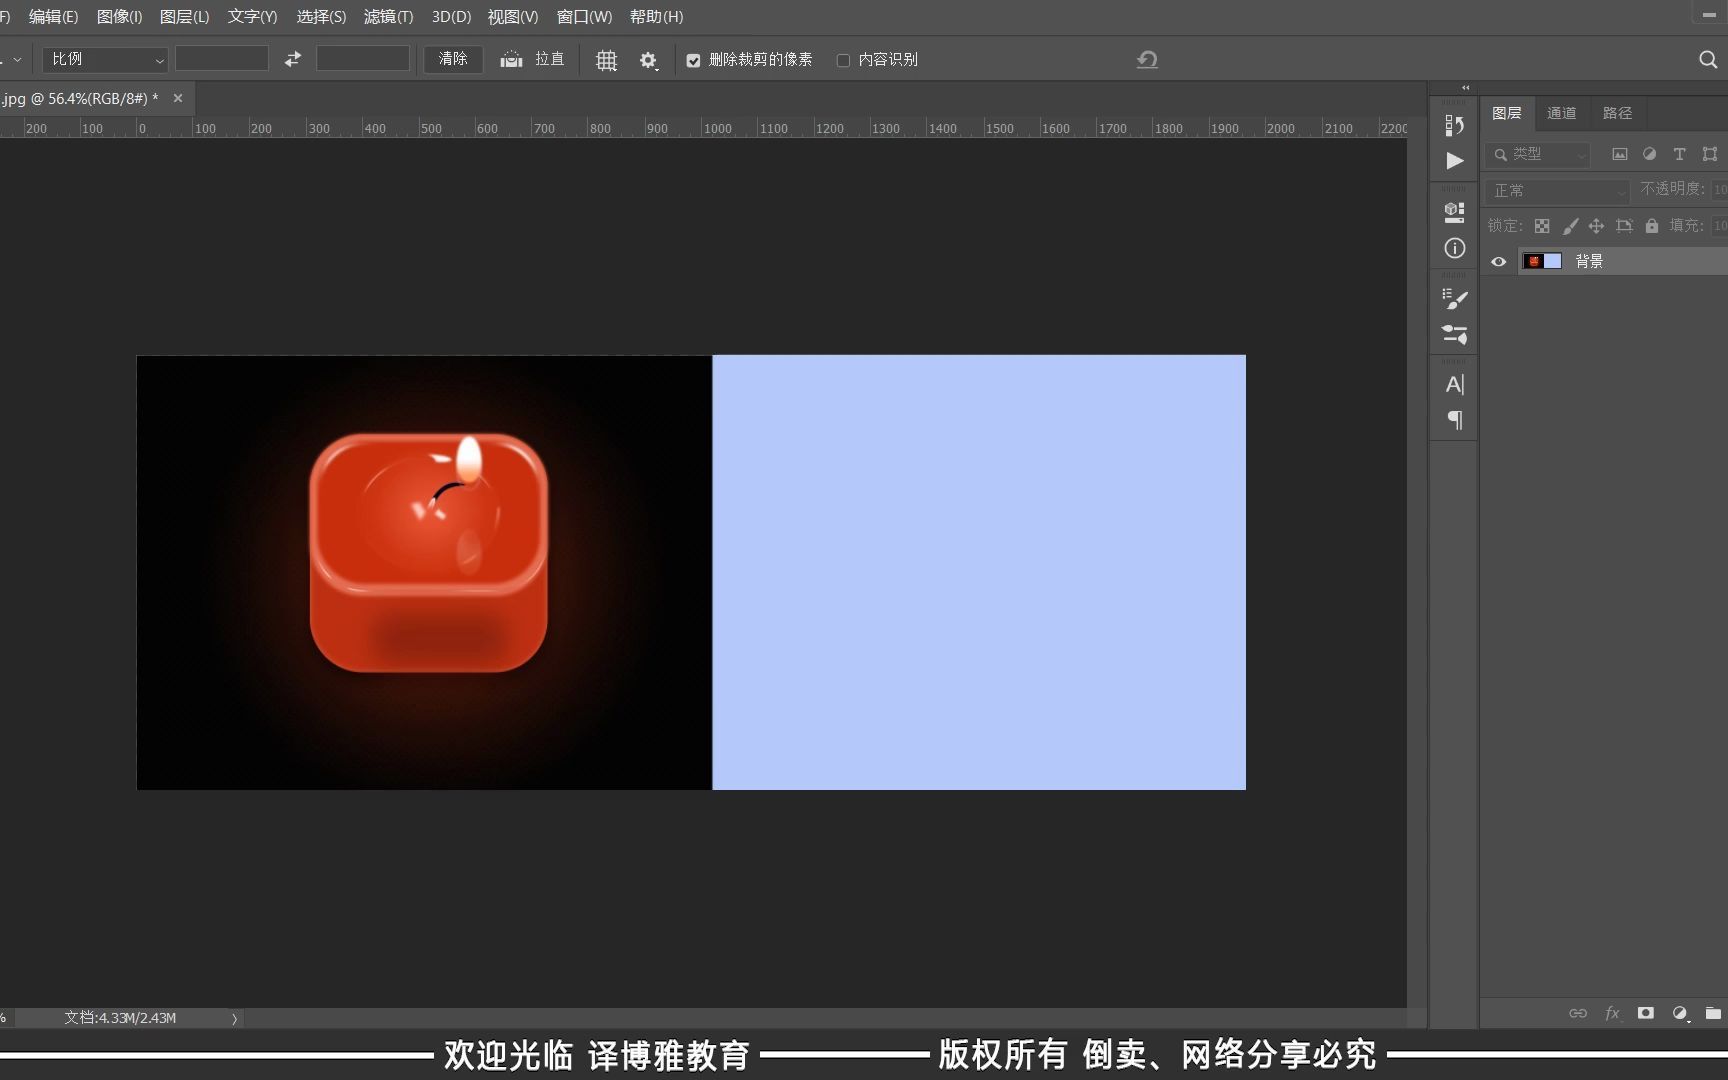Open the 滤镜(T) menu
The image size is (1728, 1080).
pos(388,17)
